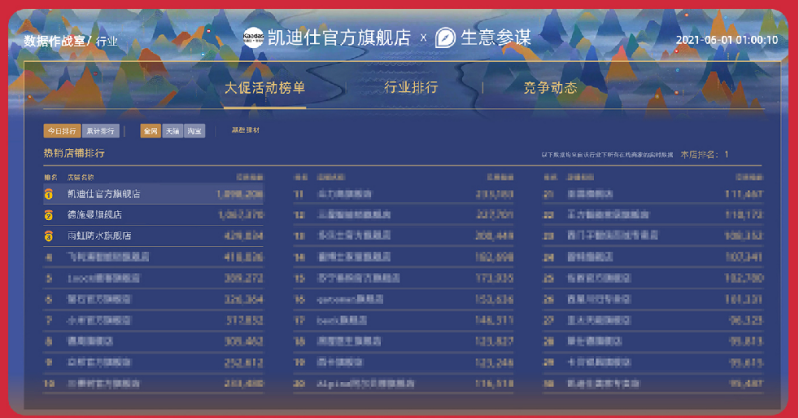799x418 pixels.
Task: Click the 热销店铺排行 section heading
Action: click(73, 154)
